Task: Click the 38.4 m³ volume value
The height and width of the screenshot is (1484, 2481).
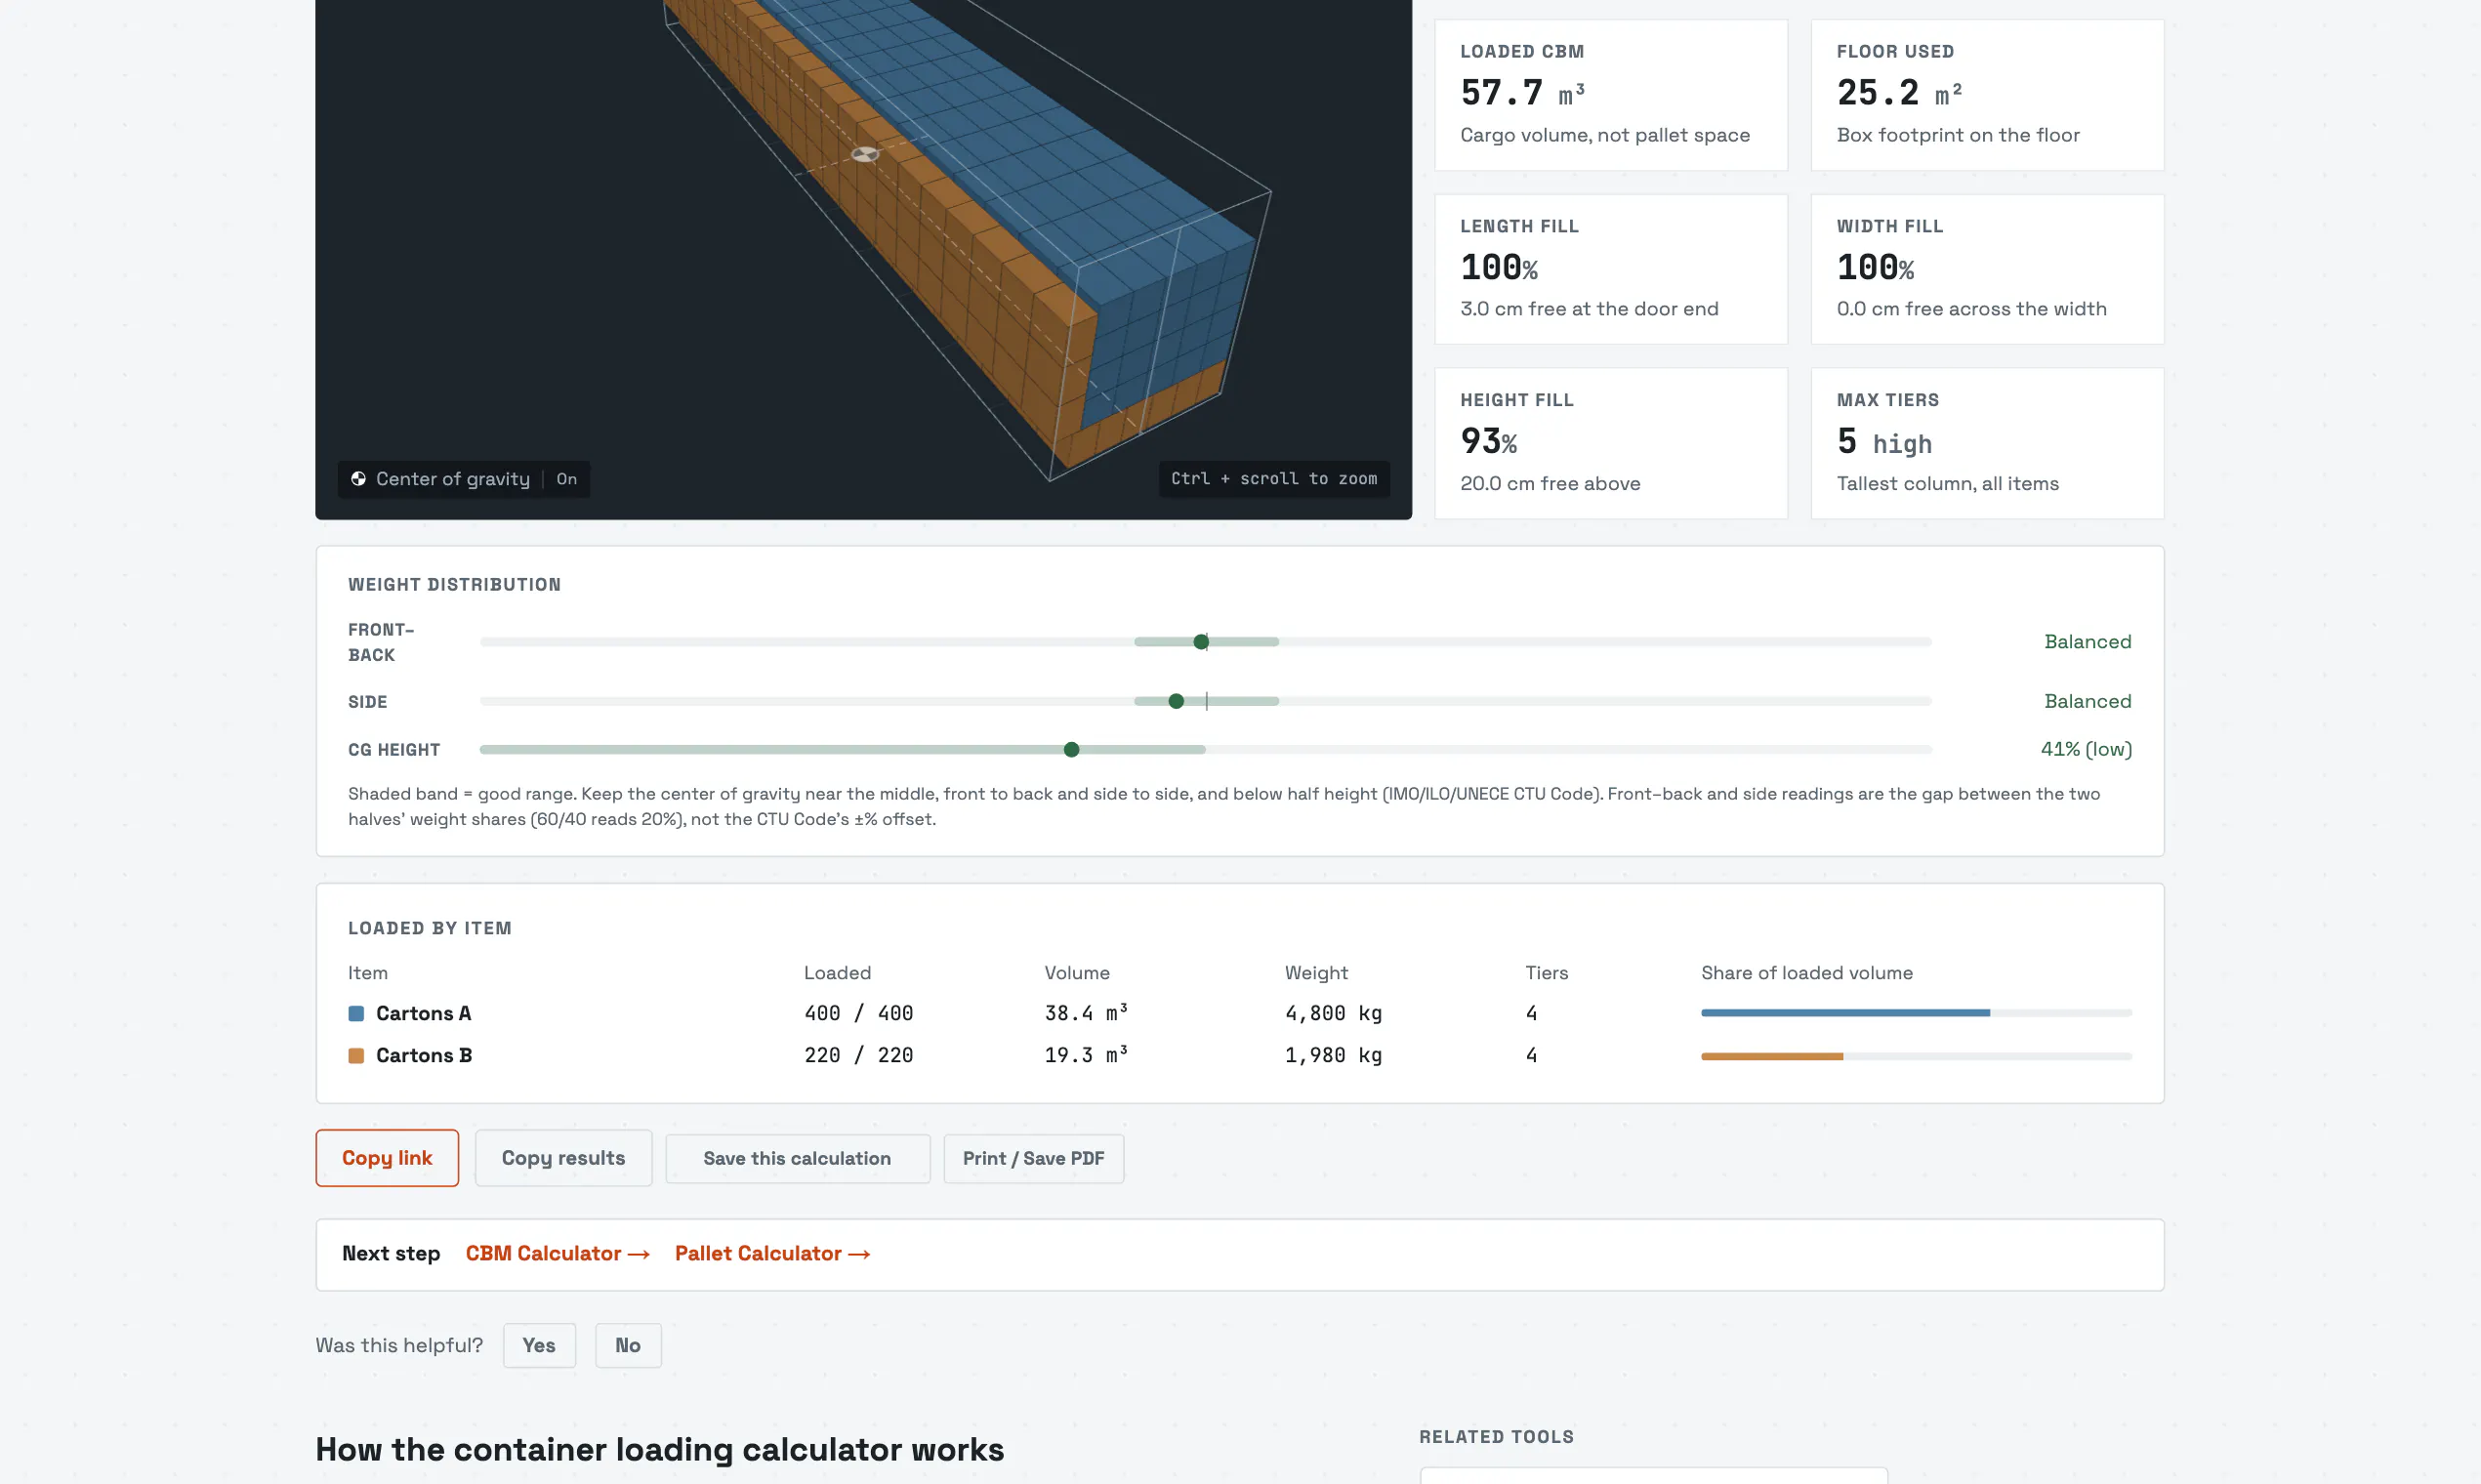Action: point(1086,1013)
